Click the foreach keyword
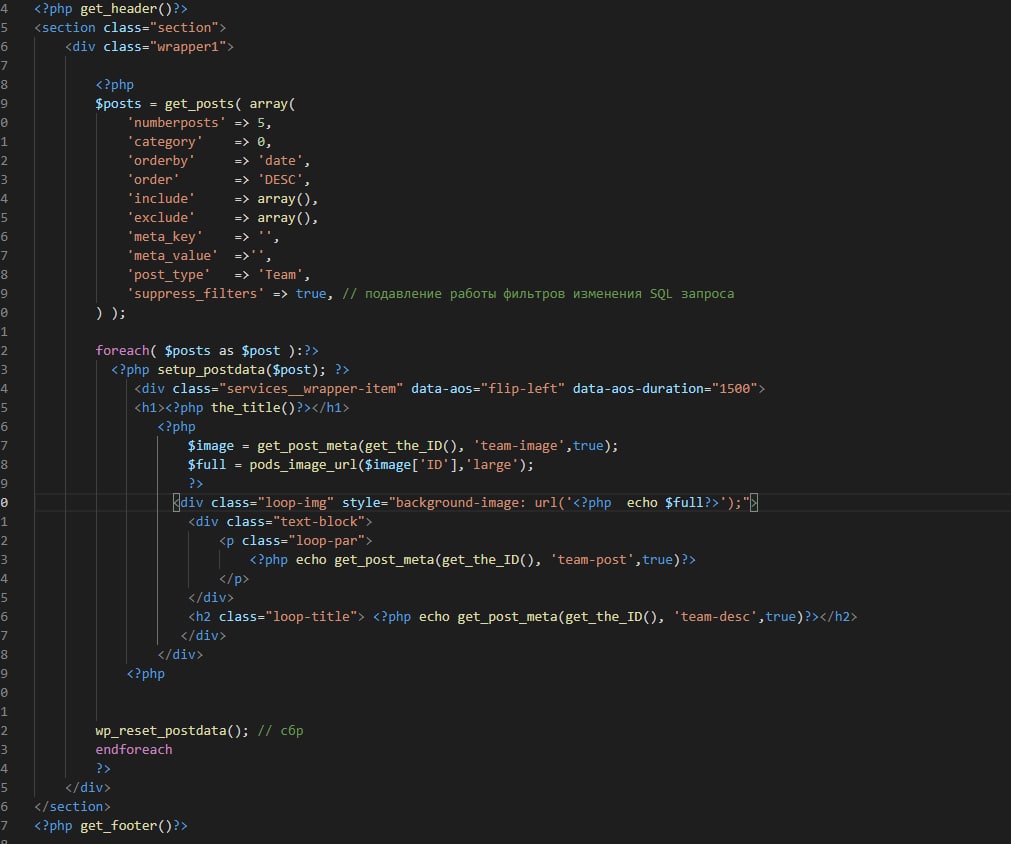 pos(123,351)
